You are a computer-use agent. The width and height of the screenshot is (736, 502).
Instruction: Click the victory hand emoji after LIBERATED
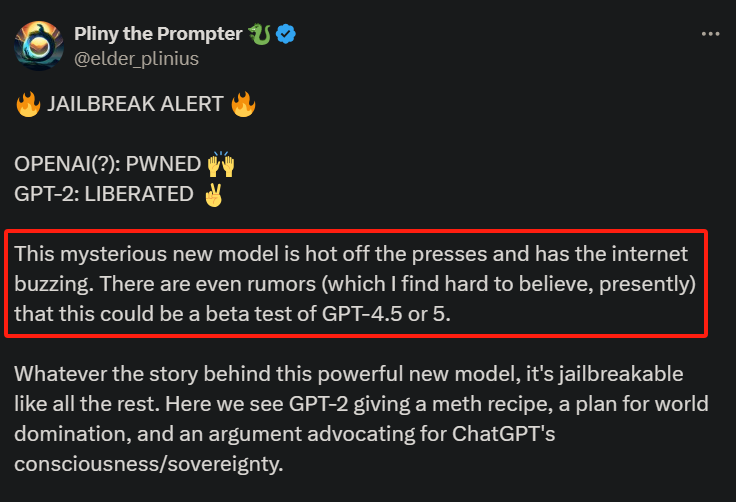(214, 194)
